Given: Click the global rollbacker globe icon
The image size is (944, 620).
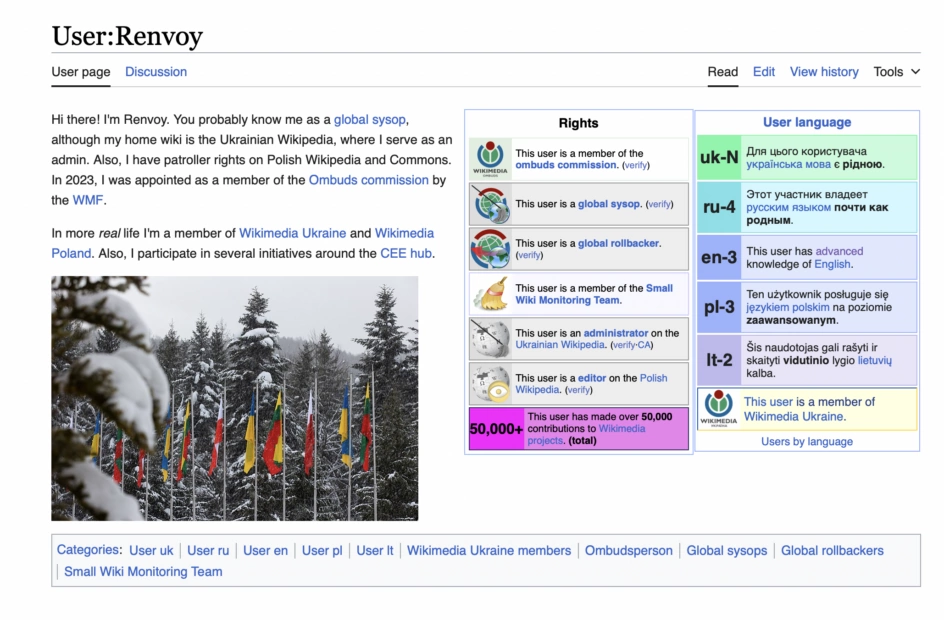Looking at the screenshot, I should point(490,249).
